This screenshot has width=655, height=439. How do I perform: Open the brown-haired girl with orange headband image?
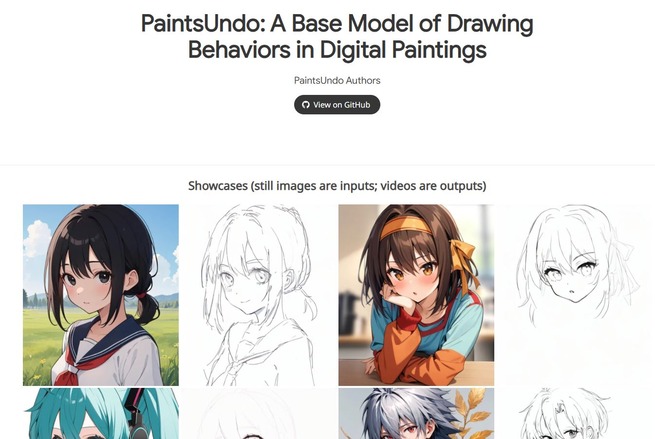tap(416, 295)
